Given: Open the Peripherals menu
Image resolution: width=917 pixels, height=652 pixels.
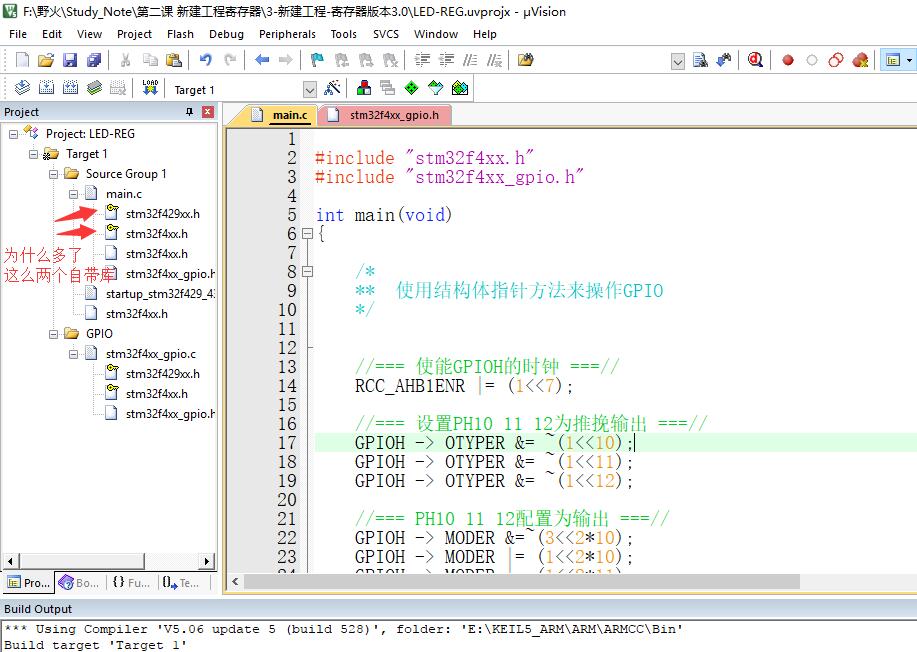Looking at the screenshot, I should (286, 33).
